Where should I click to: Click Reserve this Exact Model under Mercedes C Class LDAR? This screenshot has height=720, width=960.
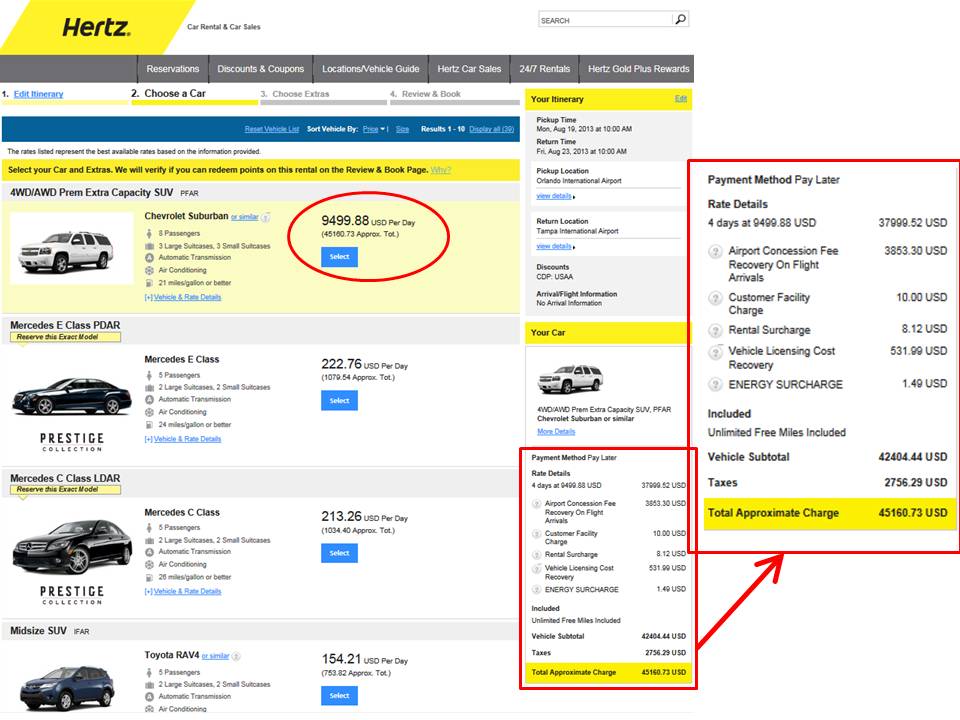pos(65,490)
